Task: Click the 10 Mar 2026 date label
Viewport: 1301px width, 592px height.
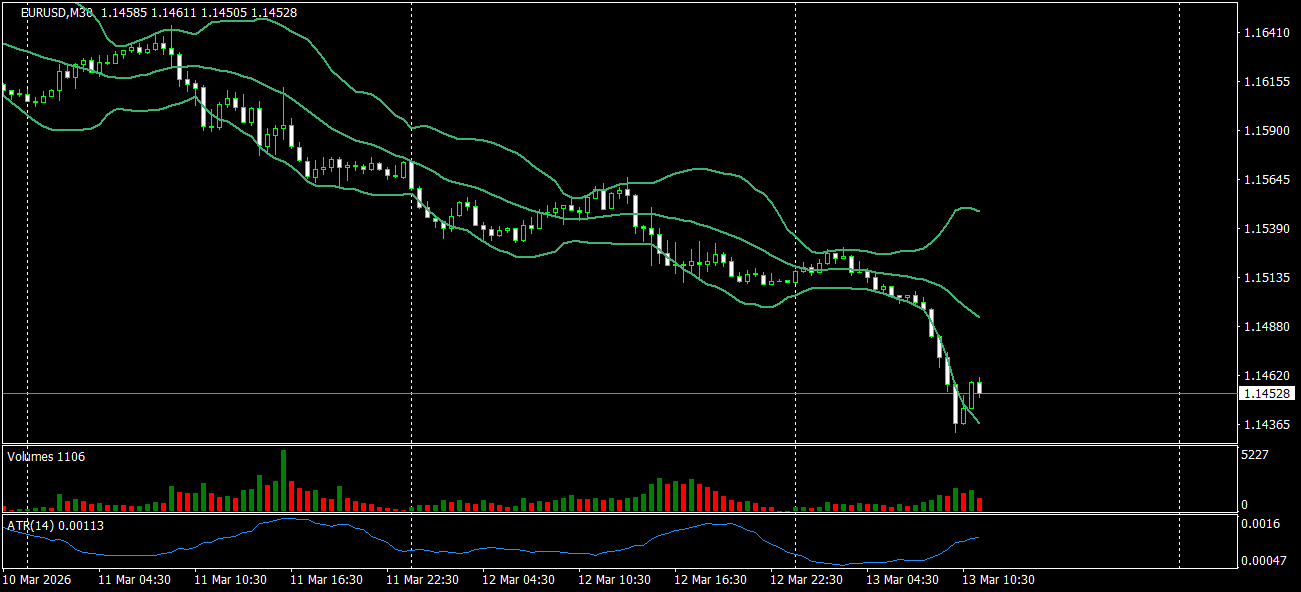Action: click(x=36, y=580)
